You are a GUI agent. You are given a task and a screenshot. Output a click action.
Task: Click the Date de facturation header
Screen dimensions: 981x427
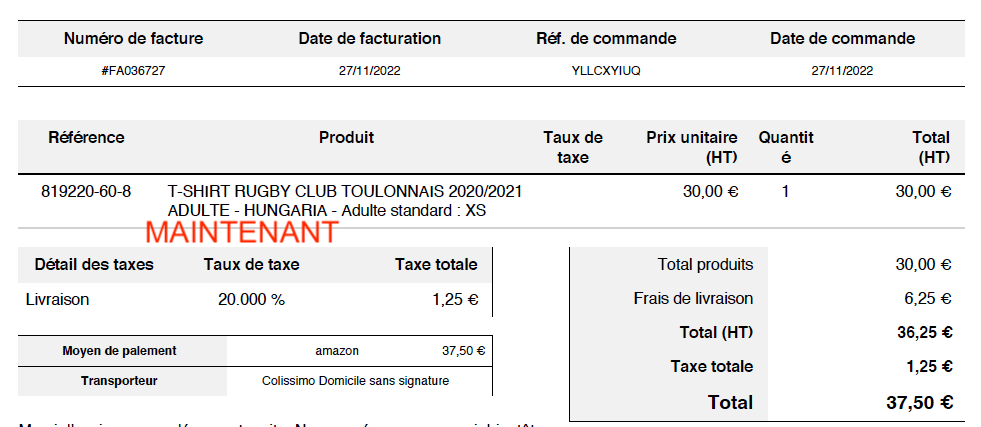point(370,39)
